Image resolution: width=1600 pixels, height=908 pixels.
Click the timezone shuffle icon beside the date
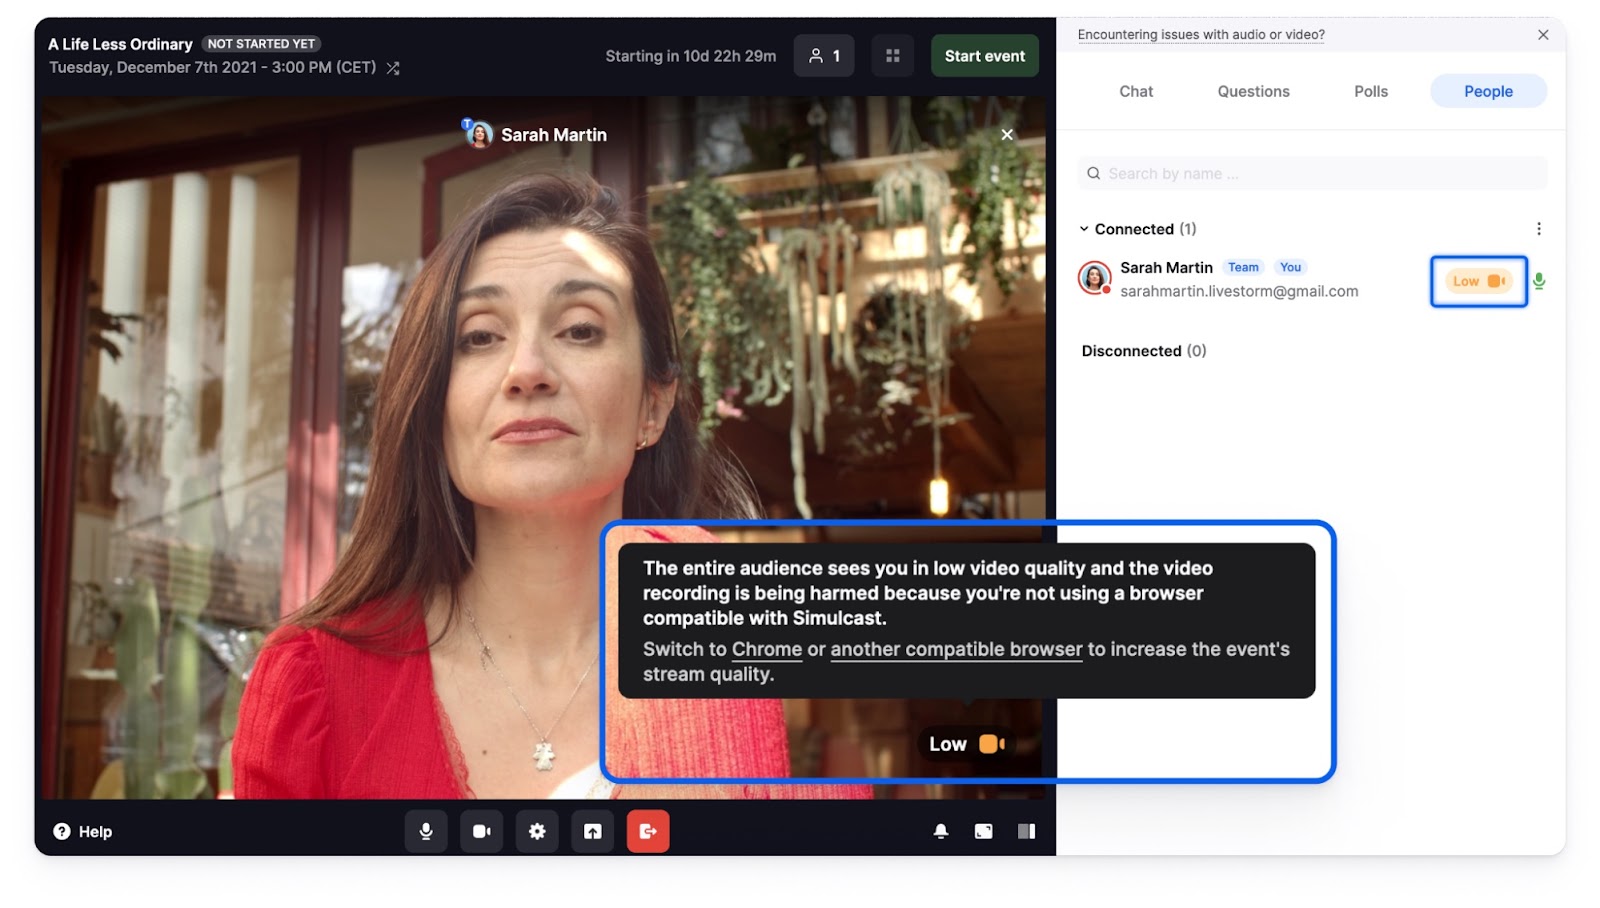(393, 68)
